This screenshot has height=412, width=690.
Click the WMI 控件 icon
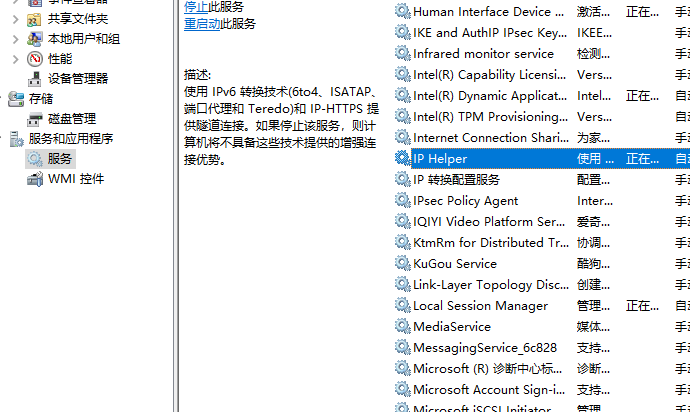pyautogui.click(x=35, y=179)
